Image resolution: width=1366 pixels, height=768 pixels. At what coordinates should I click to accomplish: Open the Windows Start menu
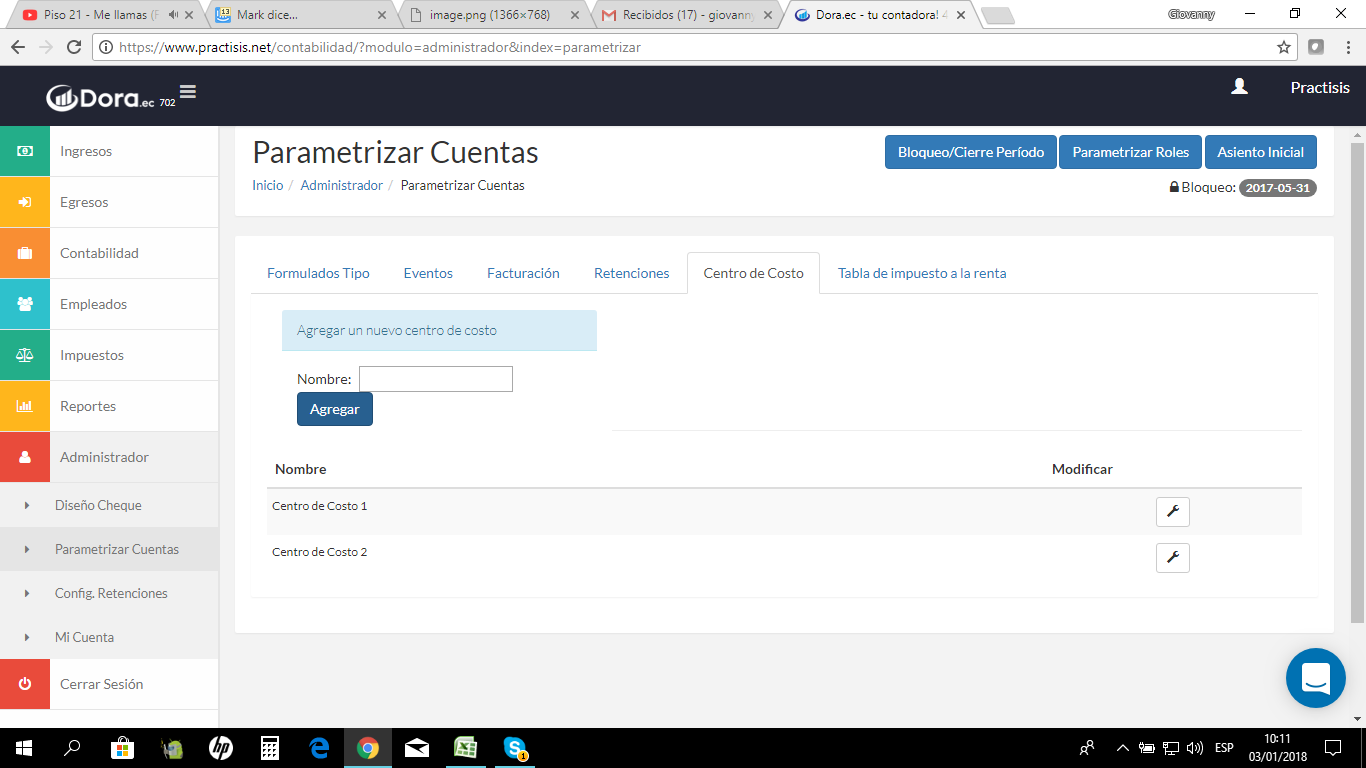tap(24, 748)
